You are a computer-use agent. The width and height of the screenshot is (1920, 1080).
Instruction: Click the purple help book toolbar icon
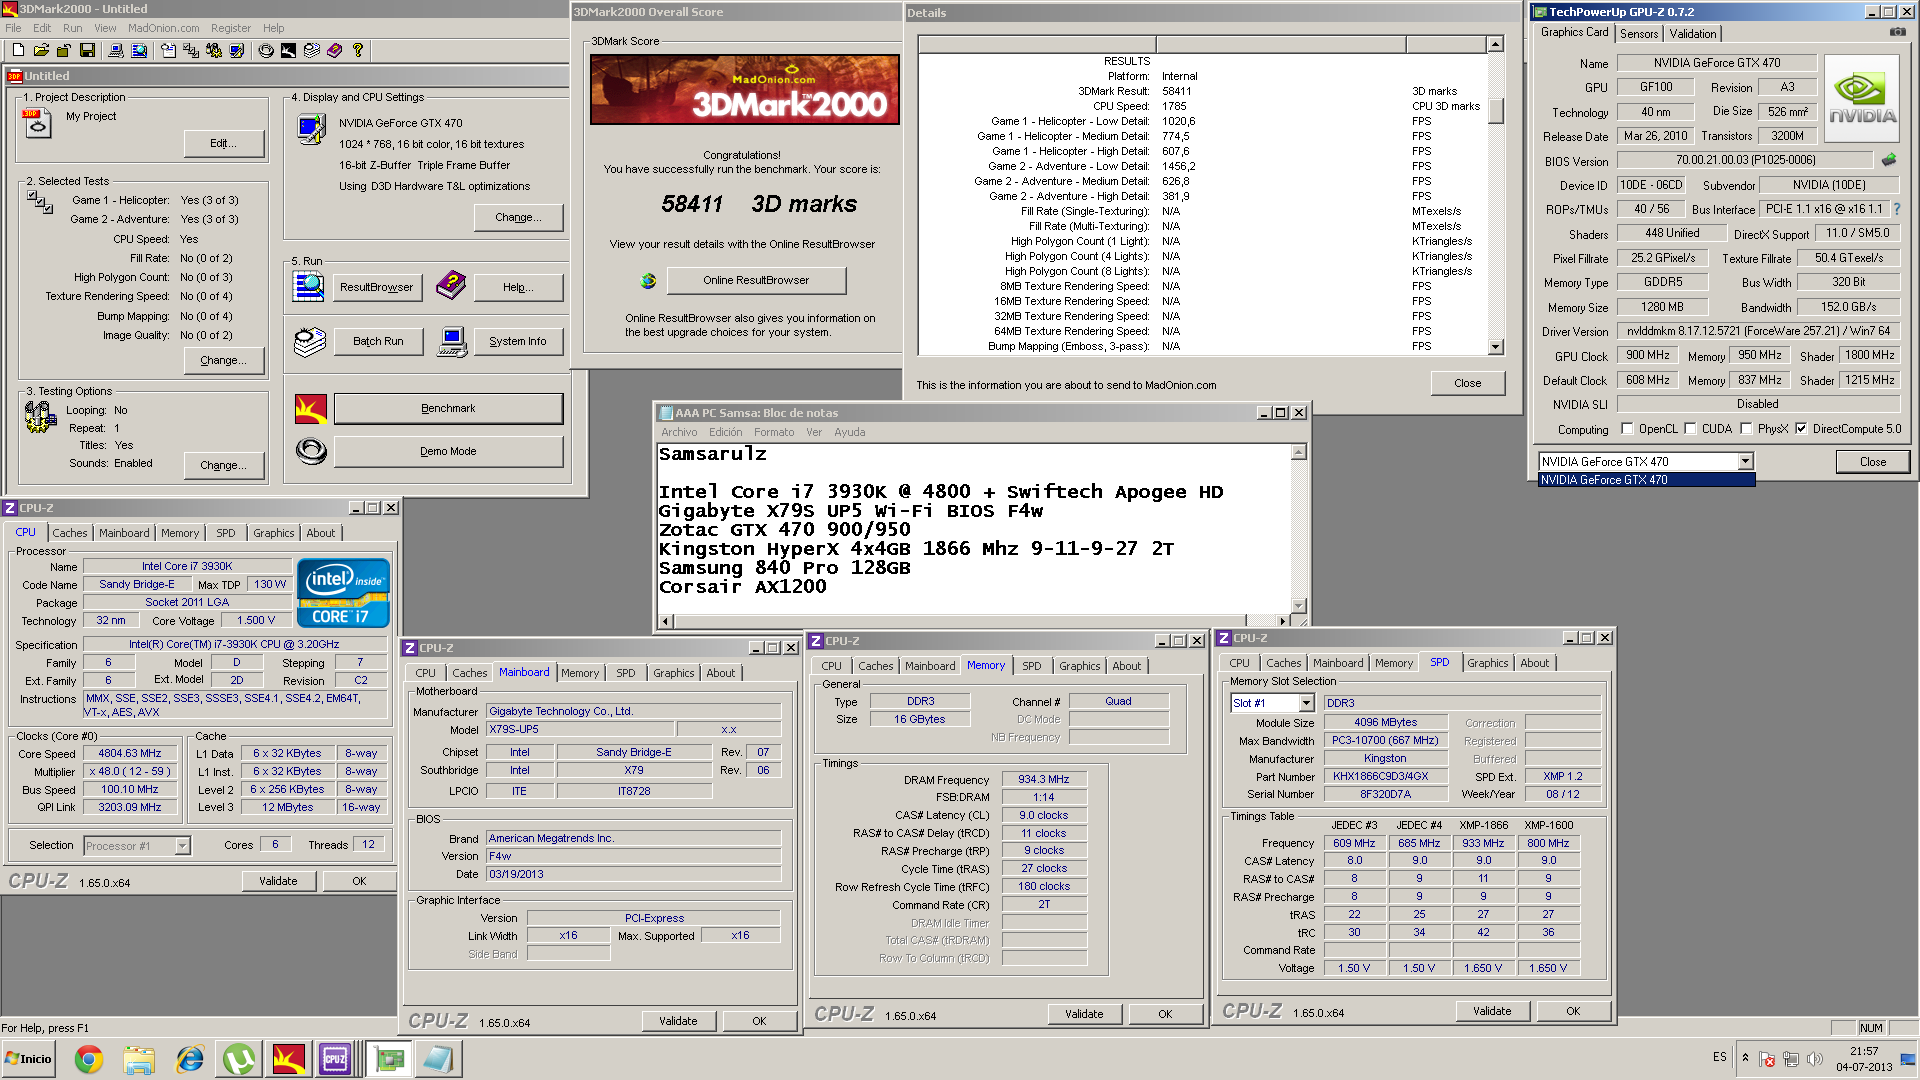tap(335, 50)
